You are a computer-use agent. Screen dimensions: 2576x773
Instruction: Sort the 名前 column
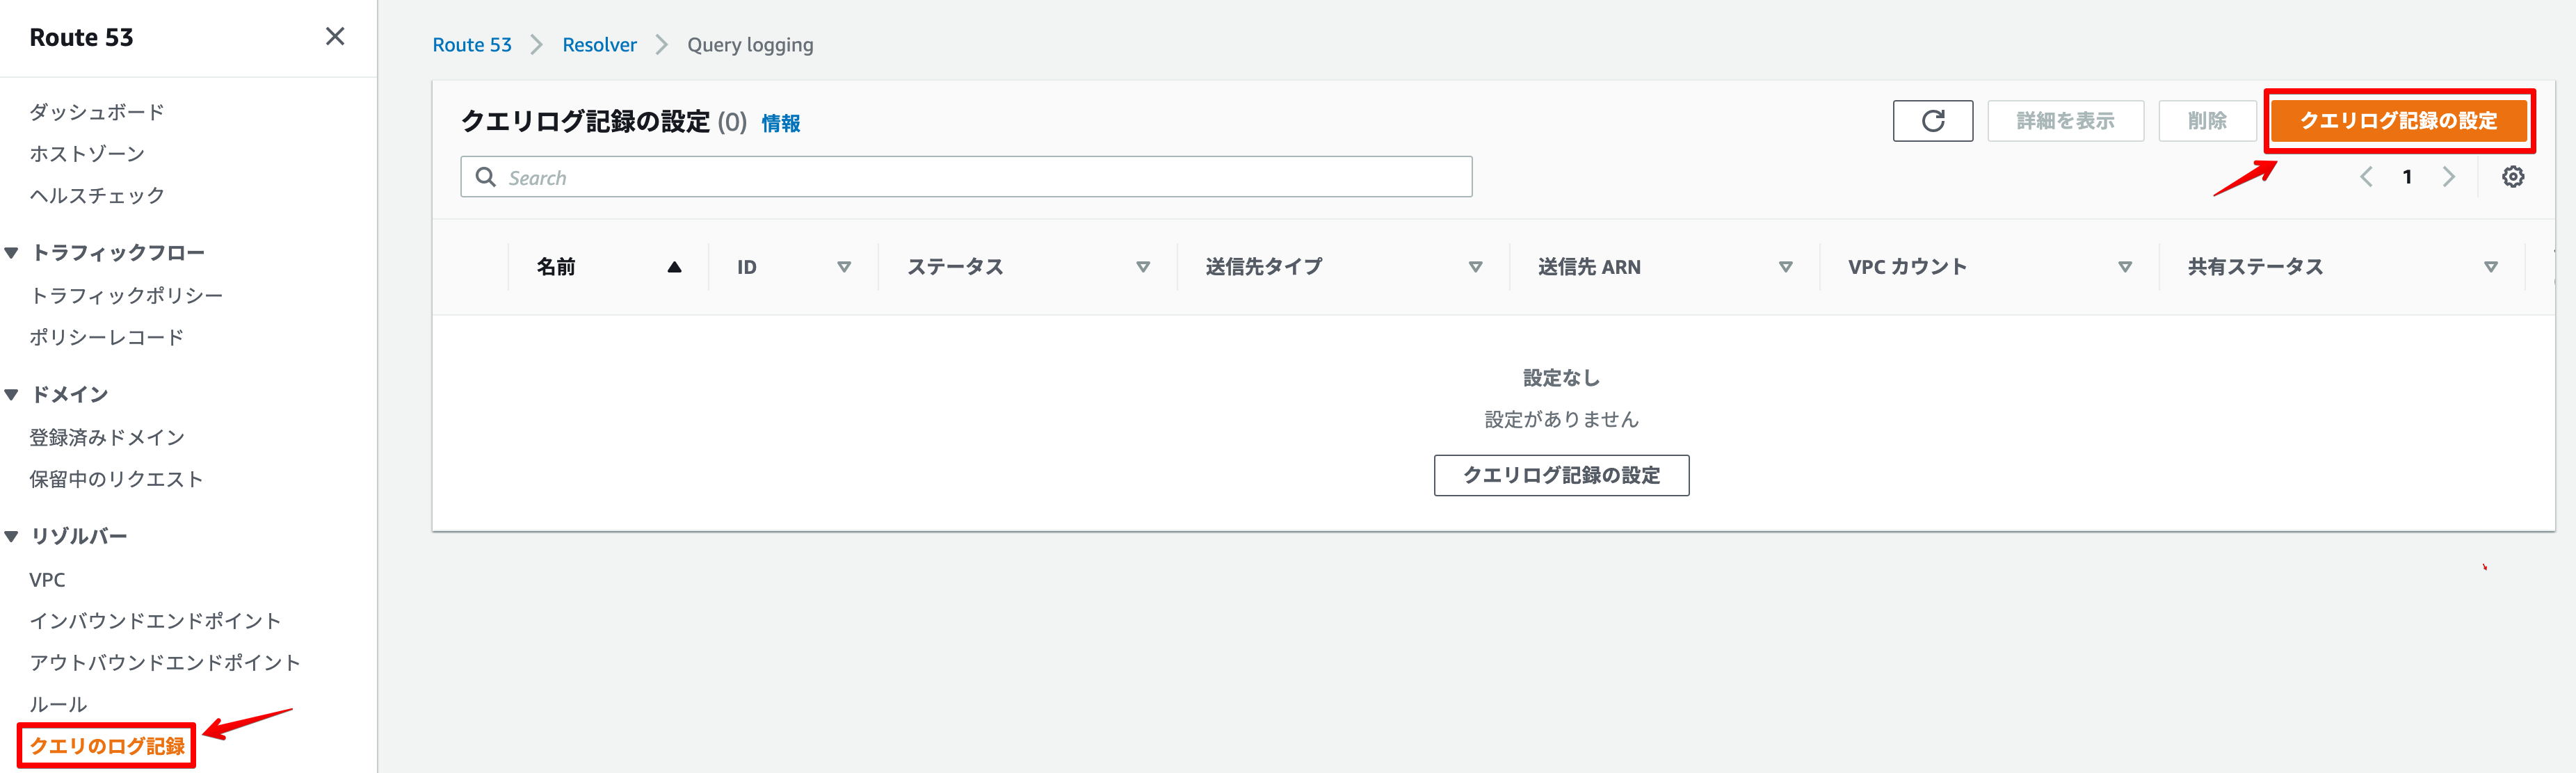click(x=674, y=267)
